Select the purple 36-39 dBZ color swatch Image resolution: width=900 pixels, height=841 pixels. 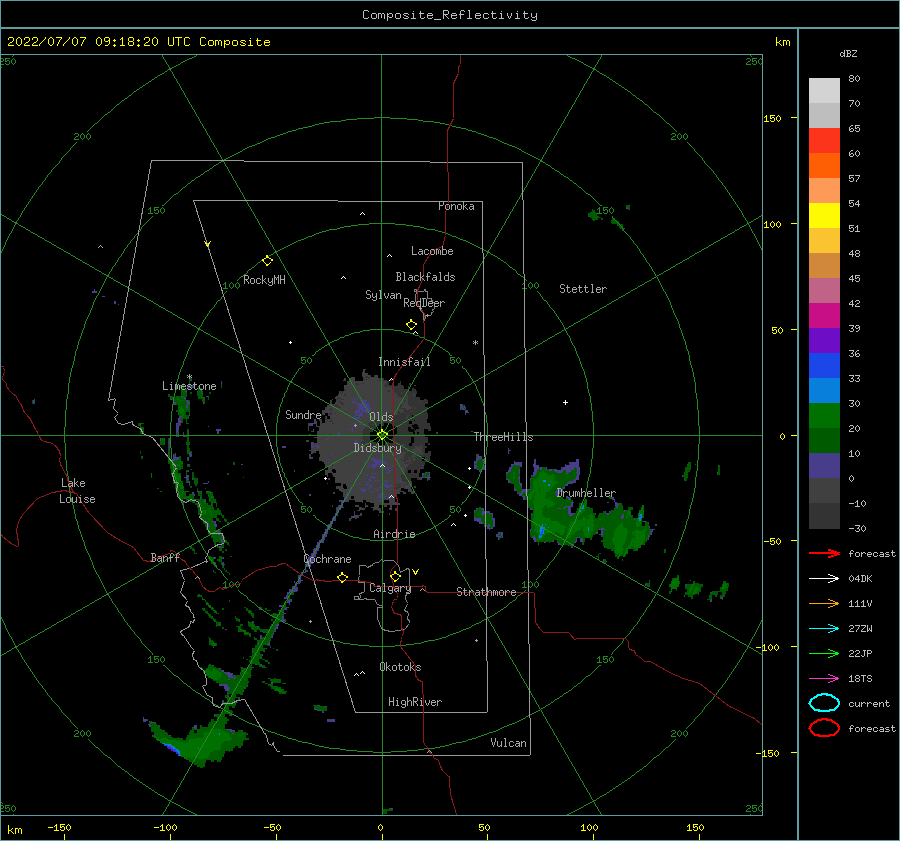tap(824, 340)
